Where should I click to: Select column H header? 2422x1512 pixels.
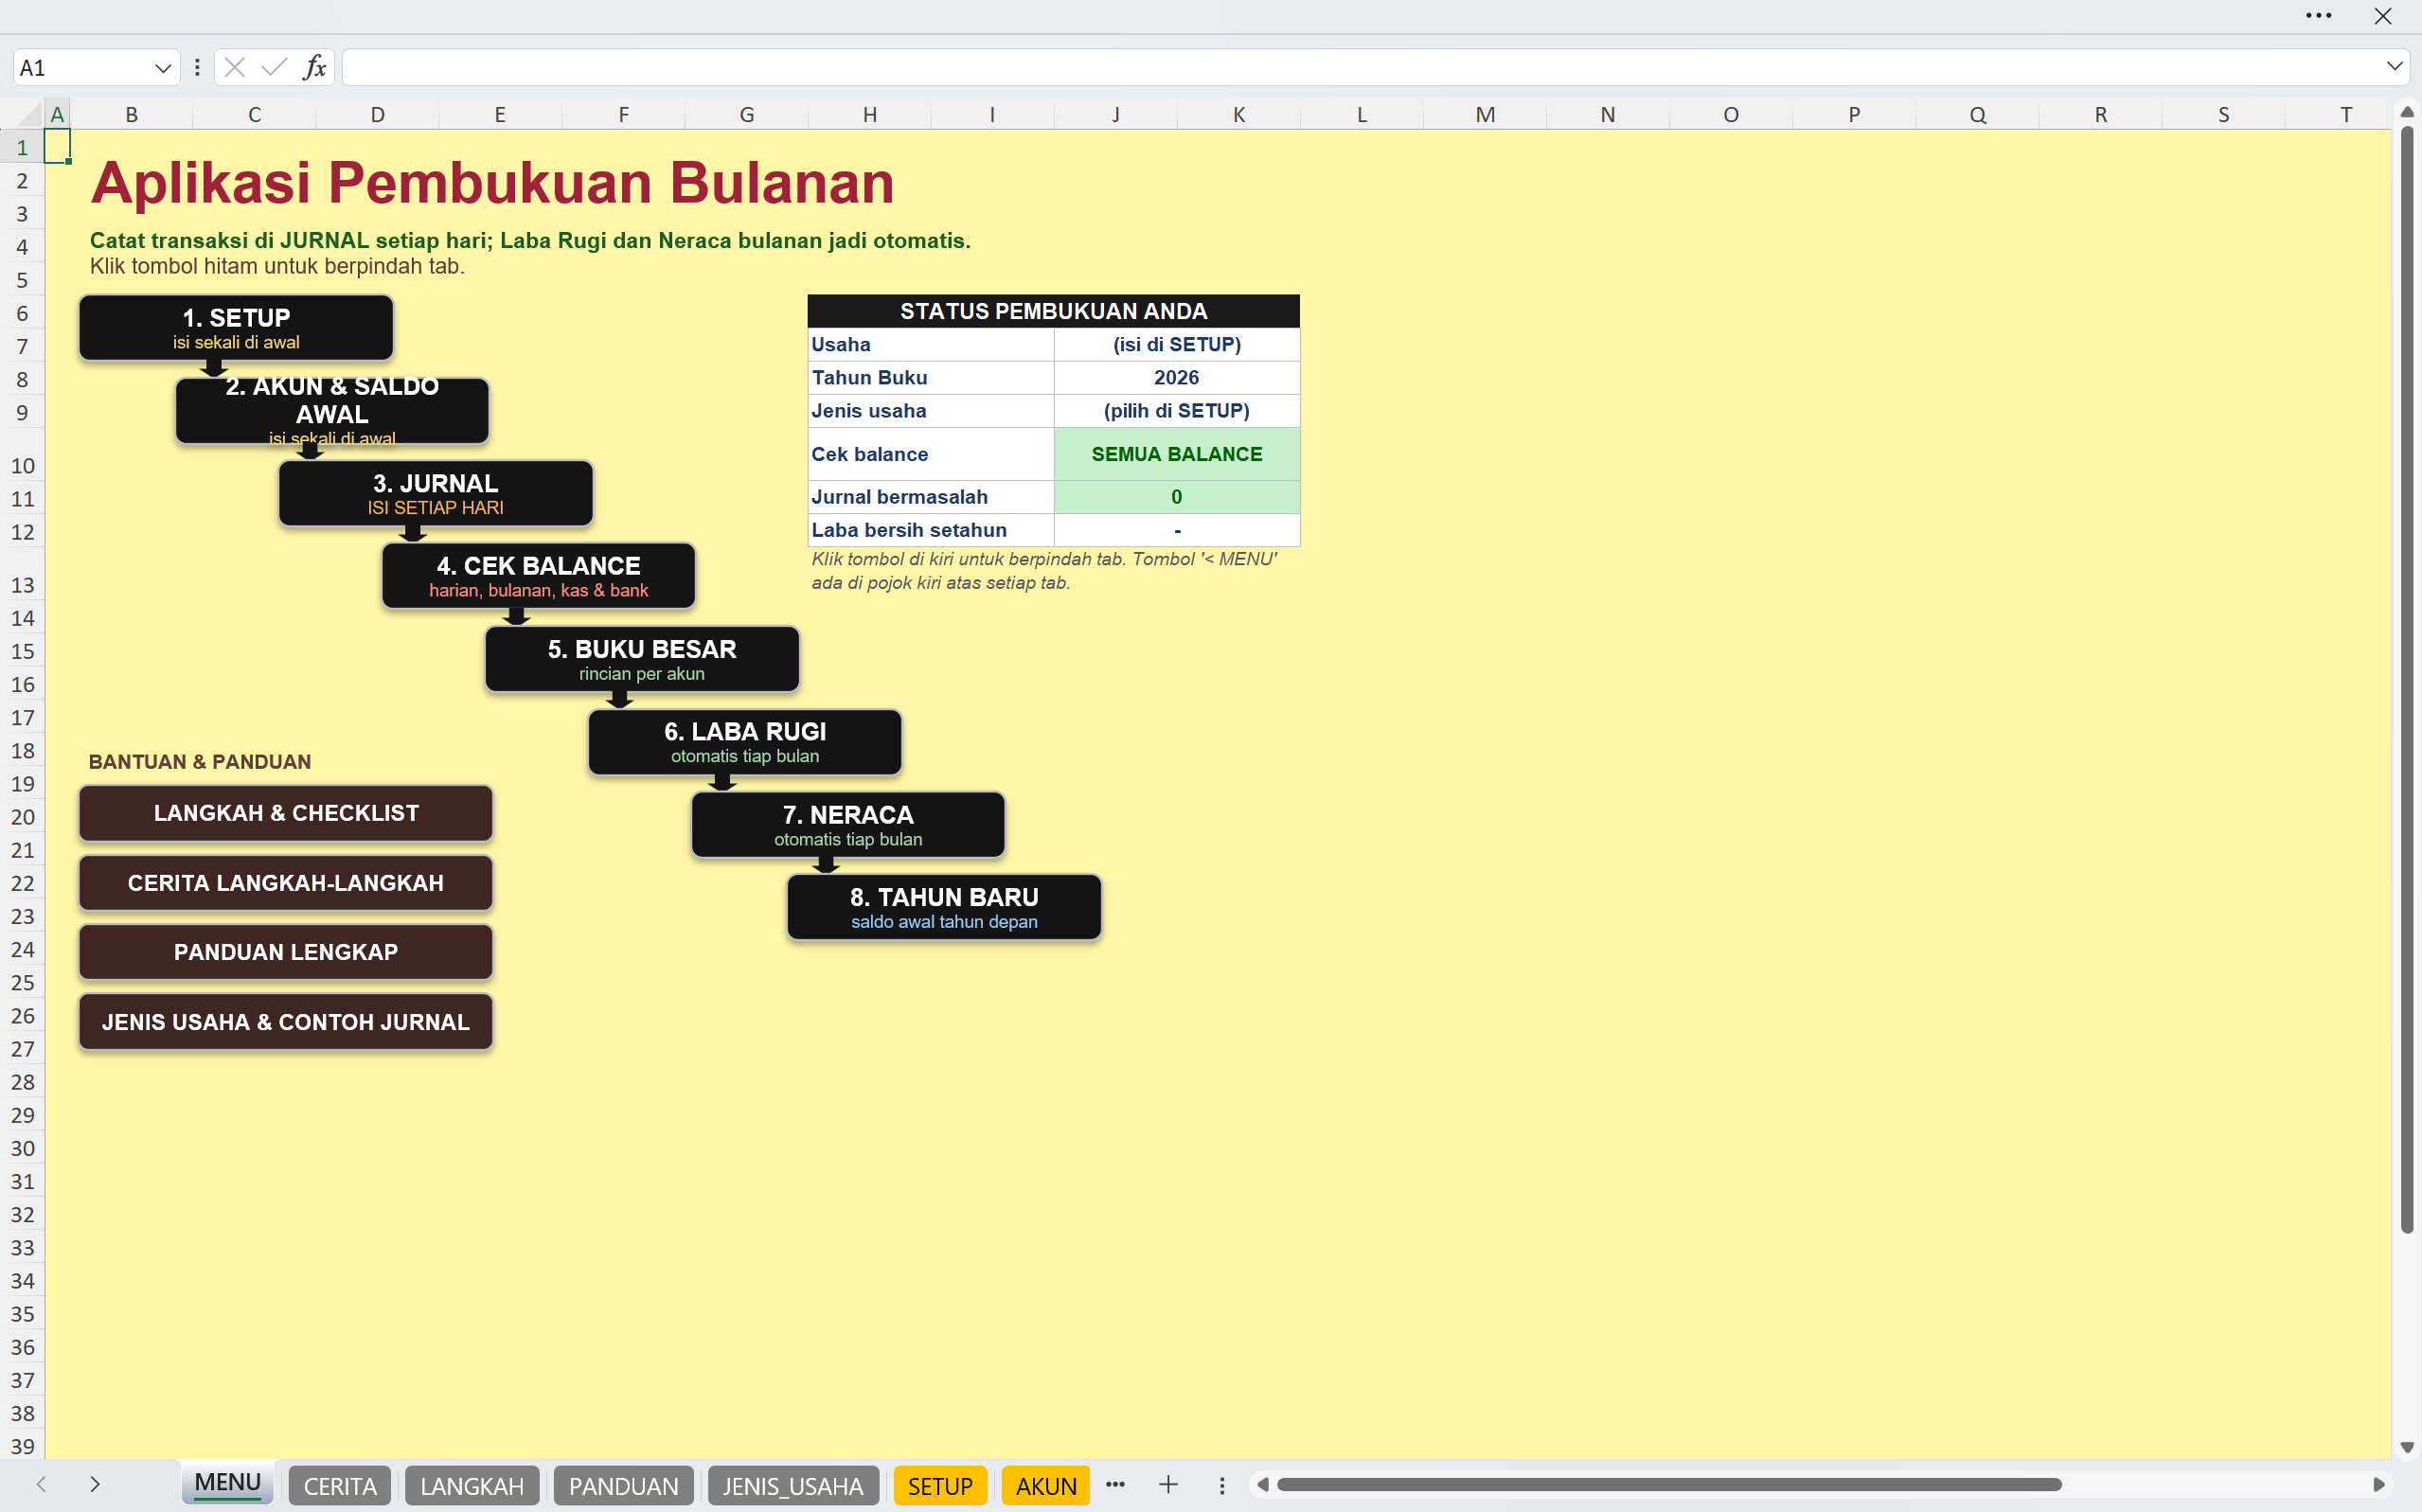(x=870, y=114)
